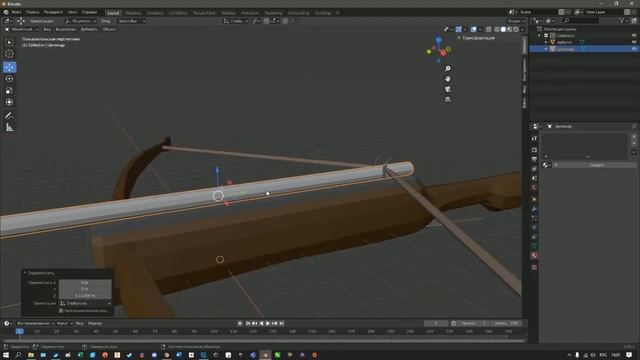This screenshot has height=360, width=640.
Task: Switch to the Sculpting workspace tab
Action: [155, 13]
